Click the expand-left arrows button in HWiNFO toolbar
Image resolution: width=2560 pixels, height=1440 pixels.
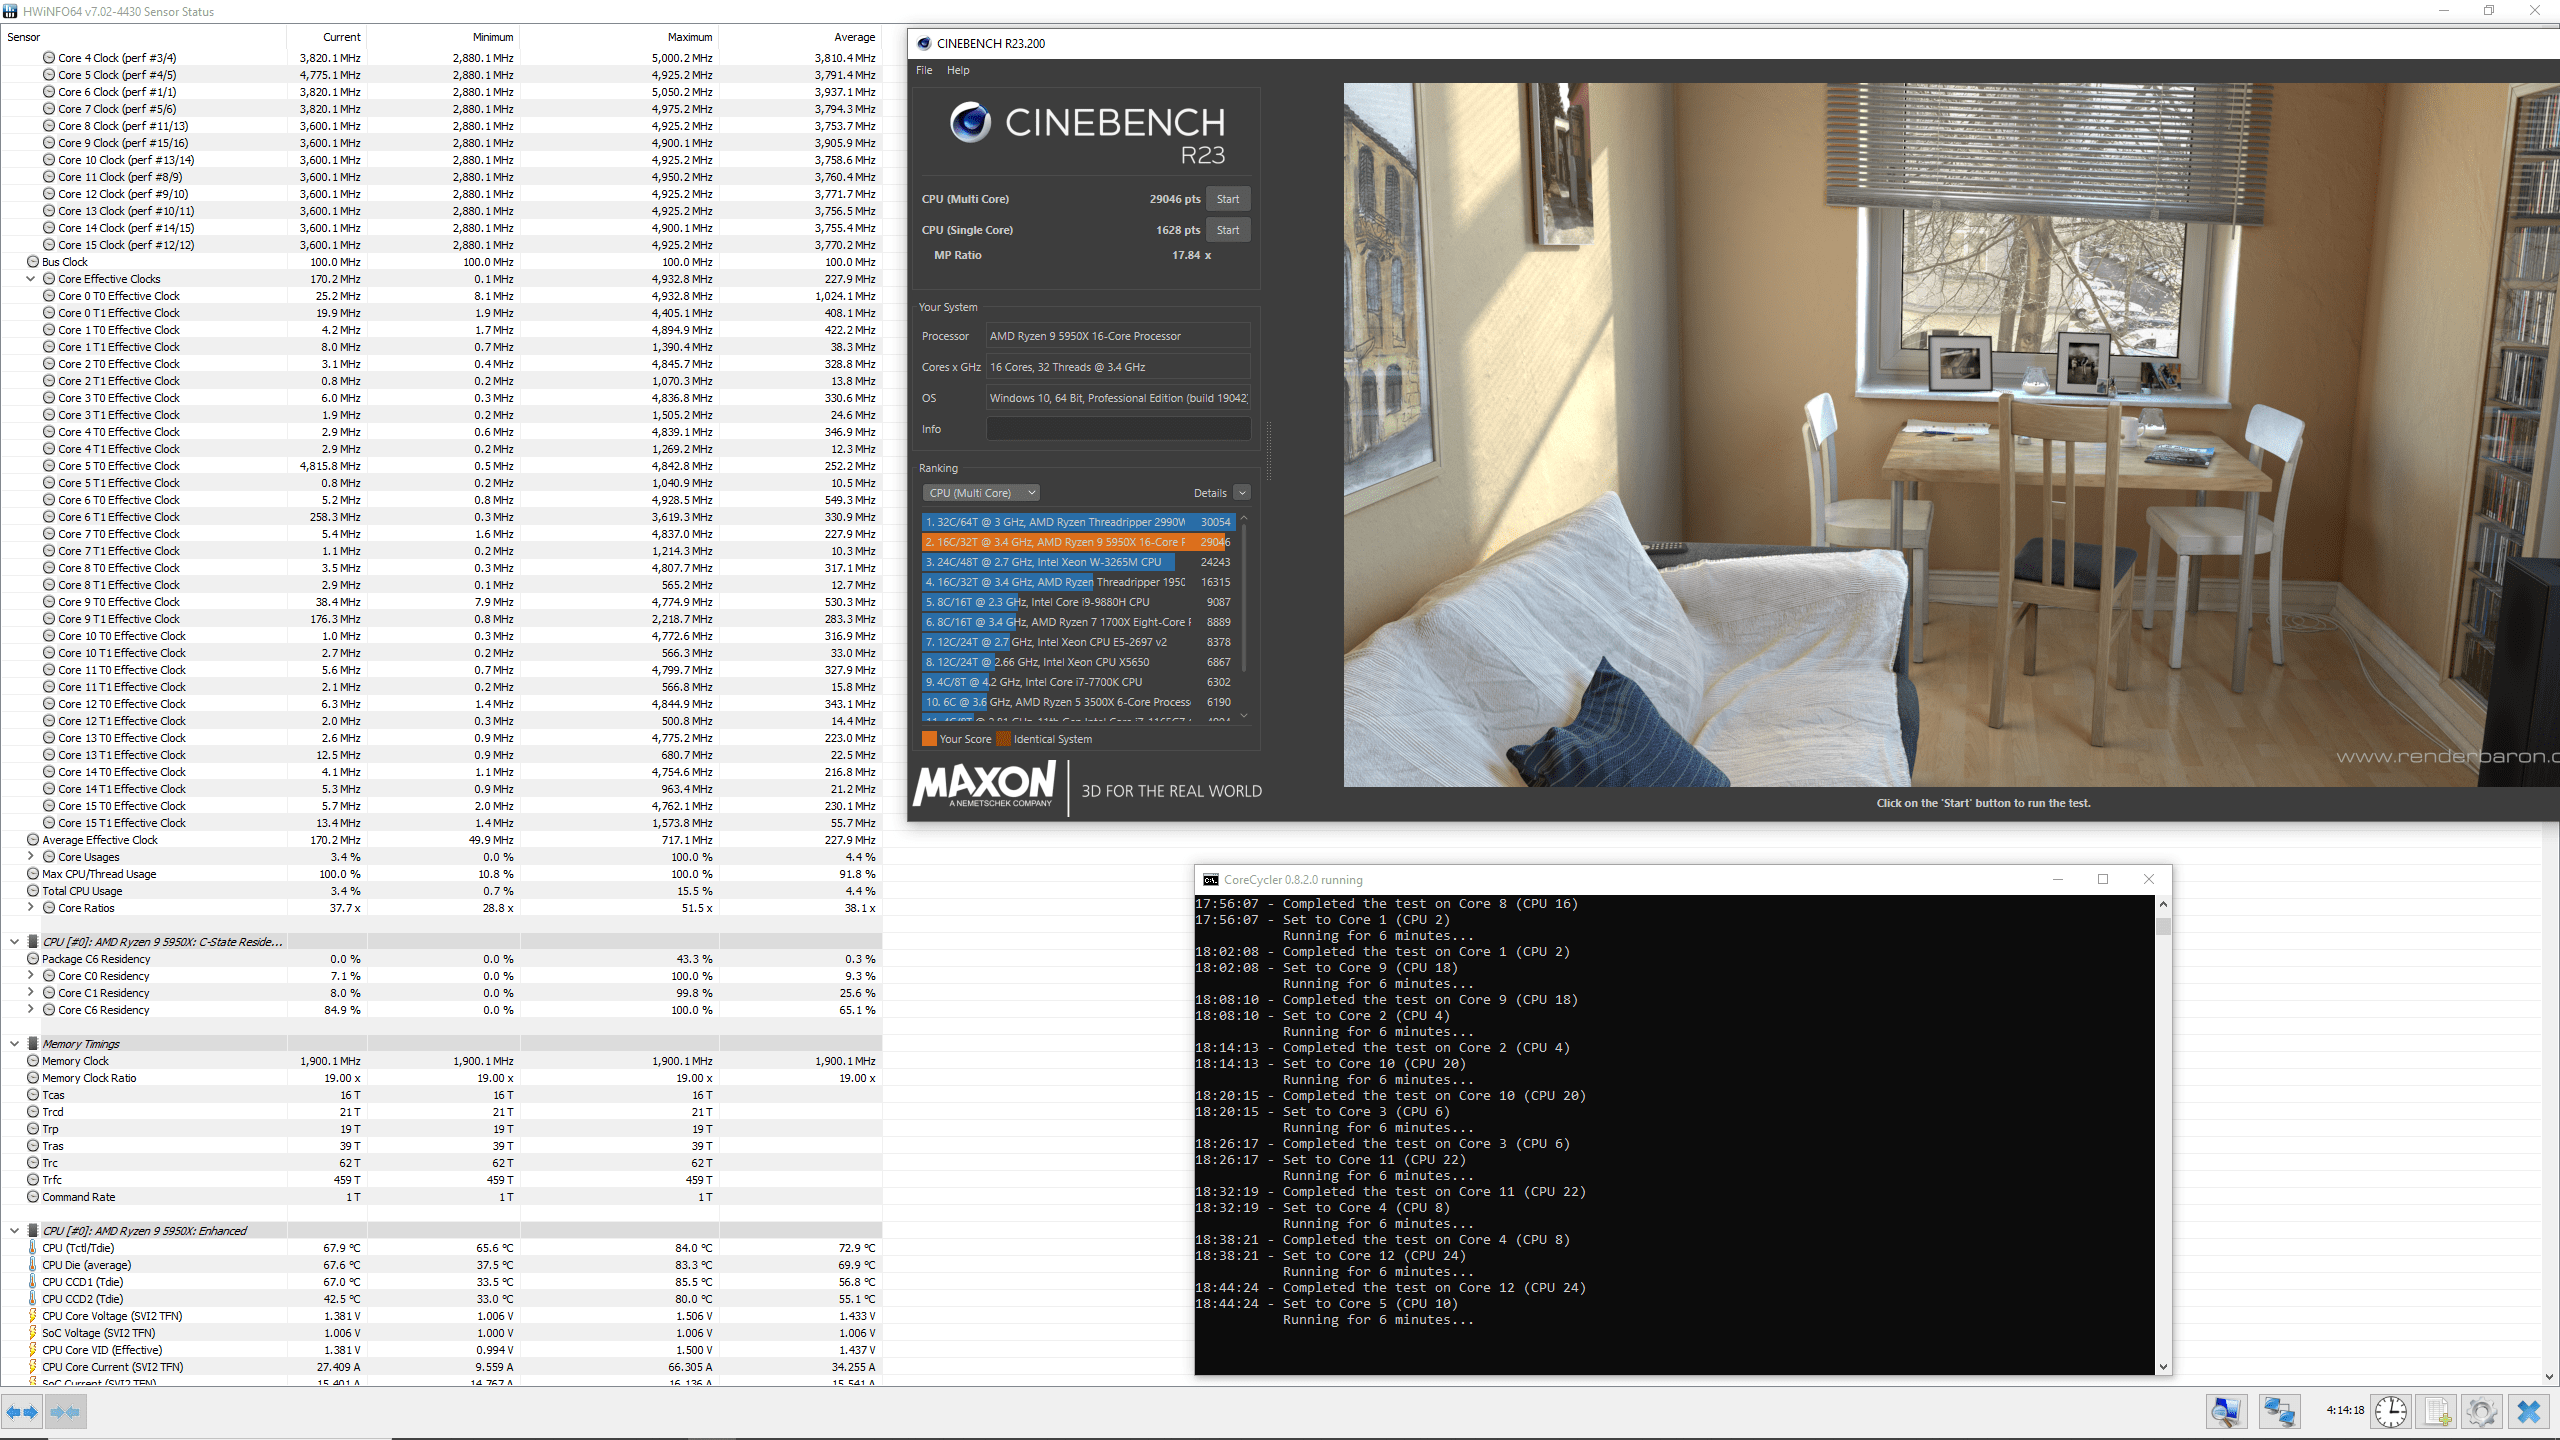[x=22, y=1412]
